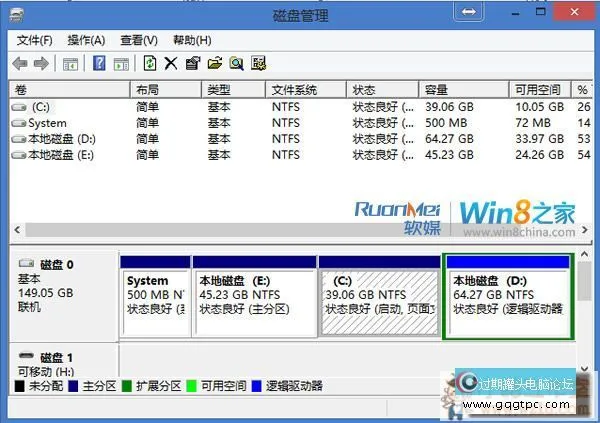
Task: Open the 操作(A) menu
Action: [86, 40]
